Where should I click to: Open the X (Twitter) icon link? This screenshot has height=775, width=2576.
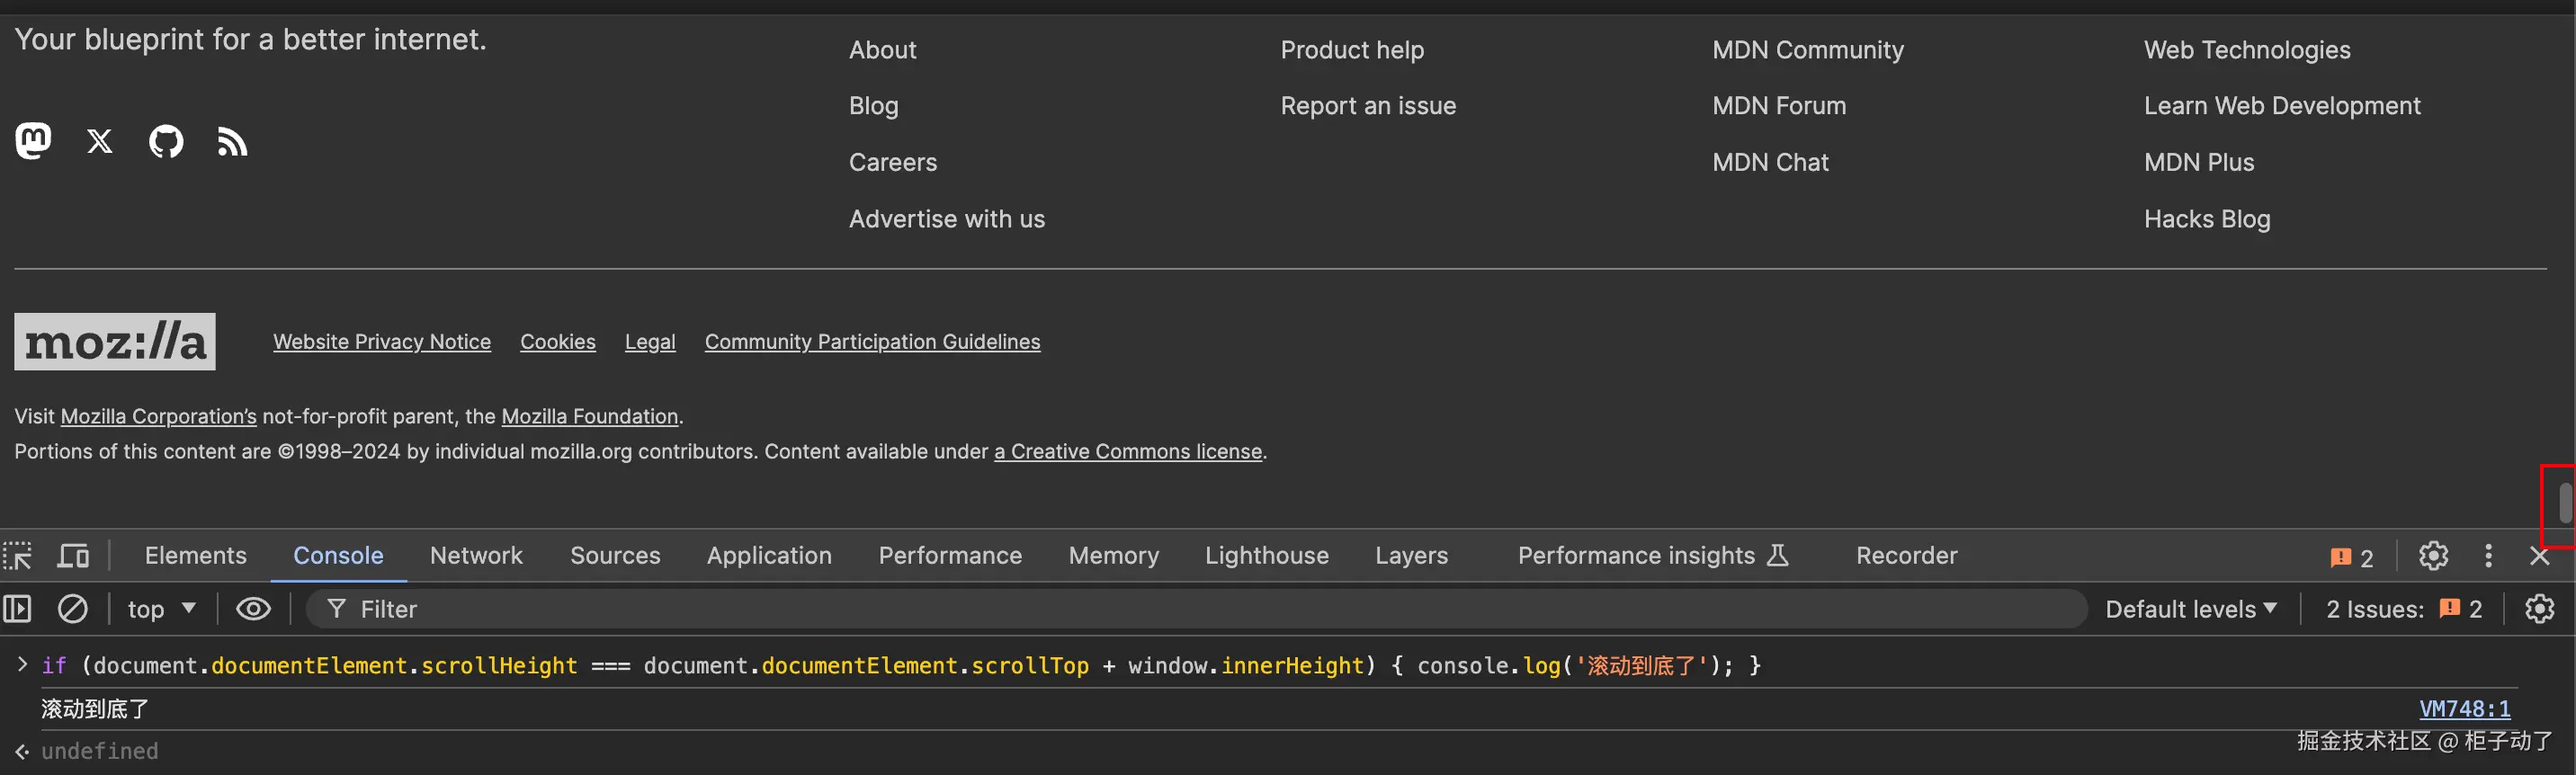99,141
